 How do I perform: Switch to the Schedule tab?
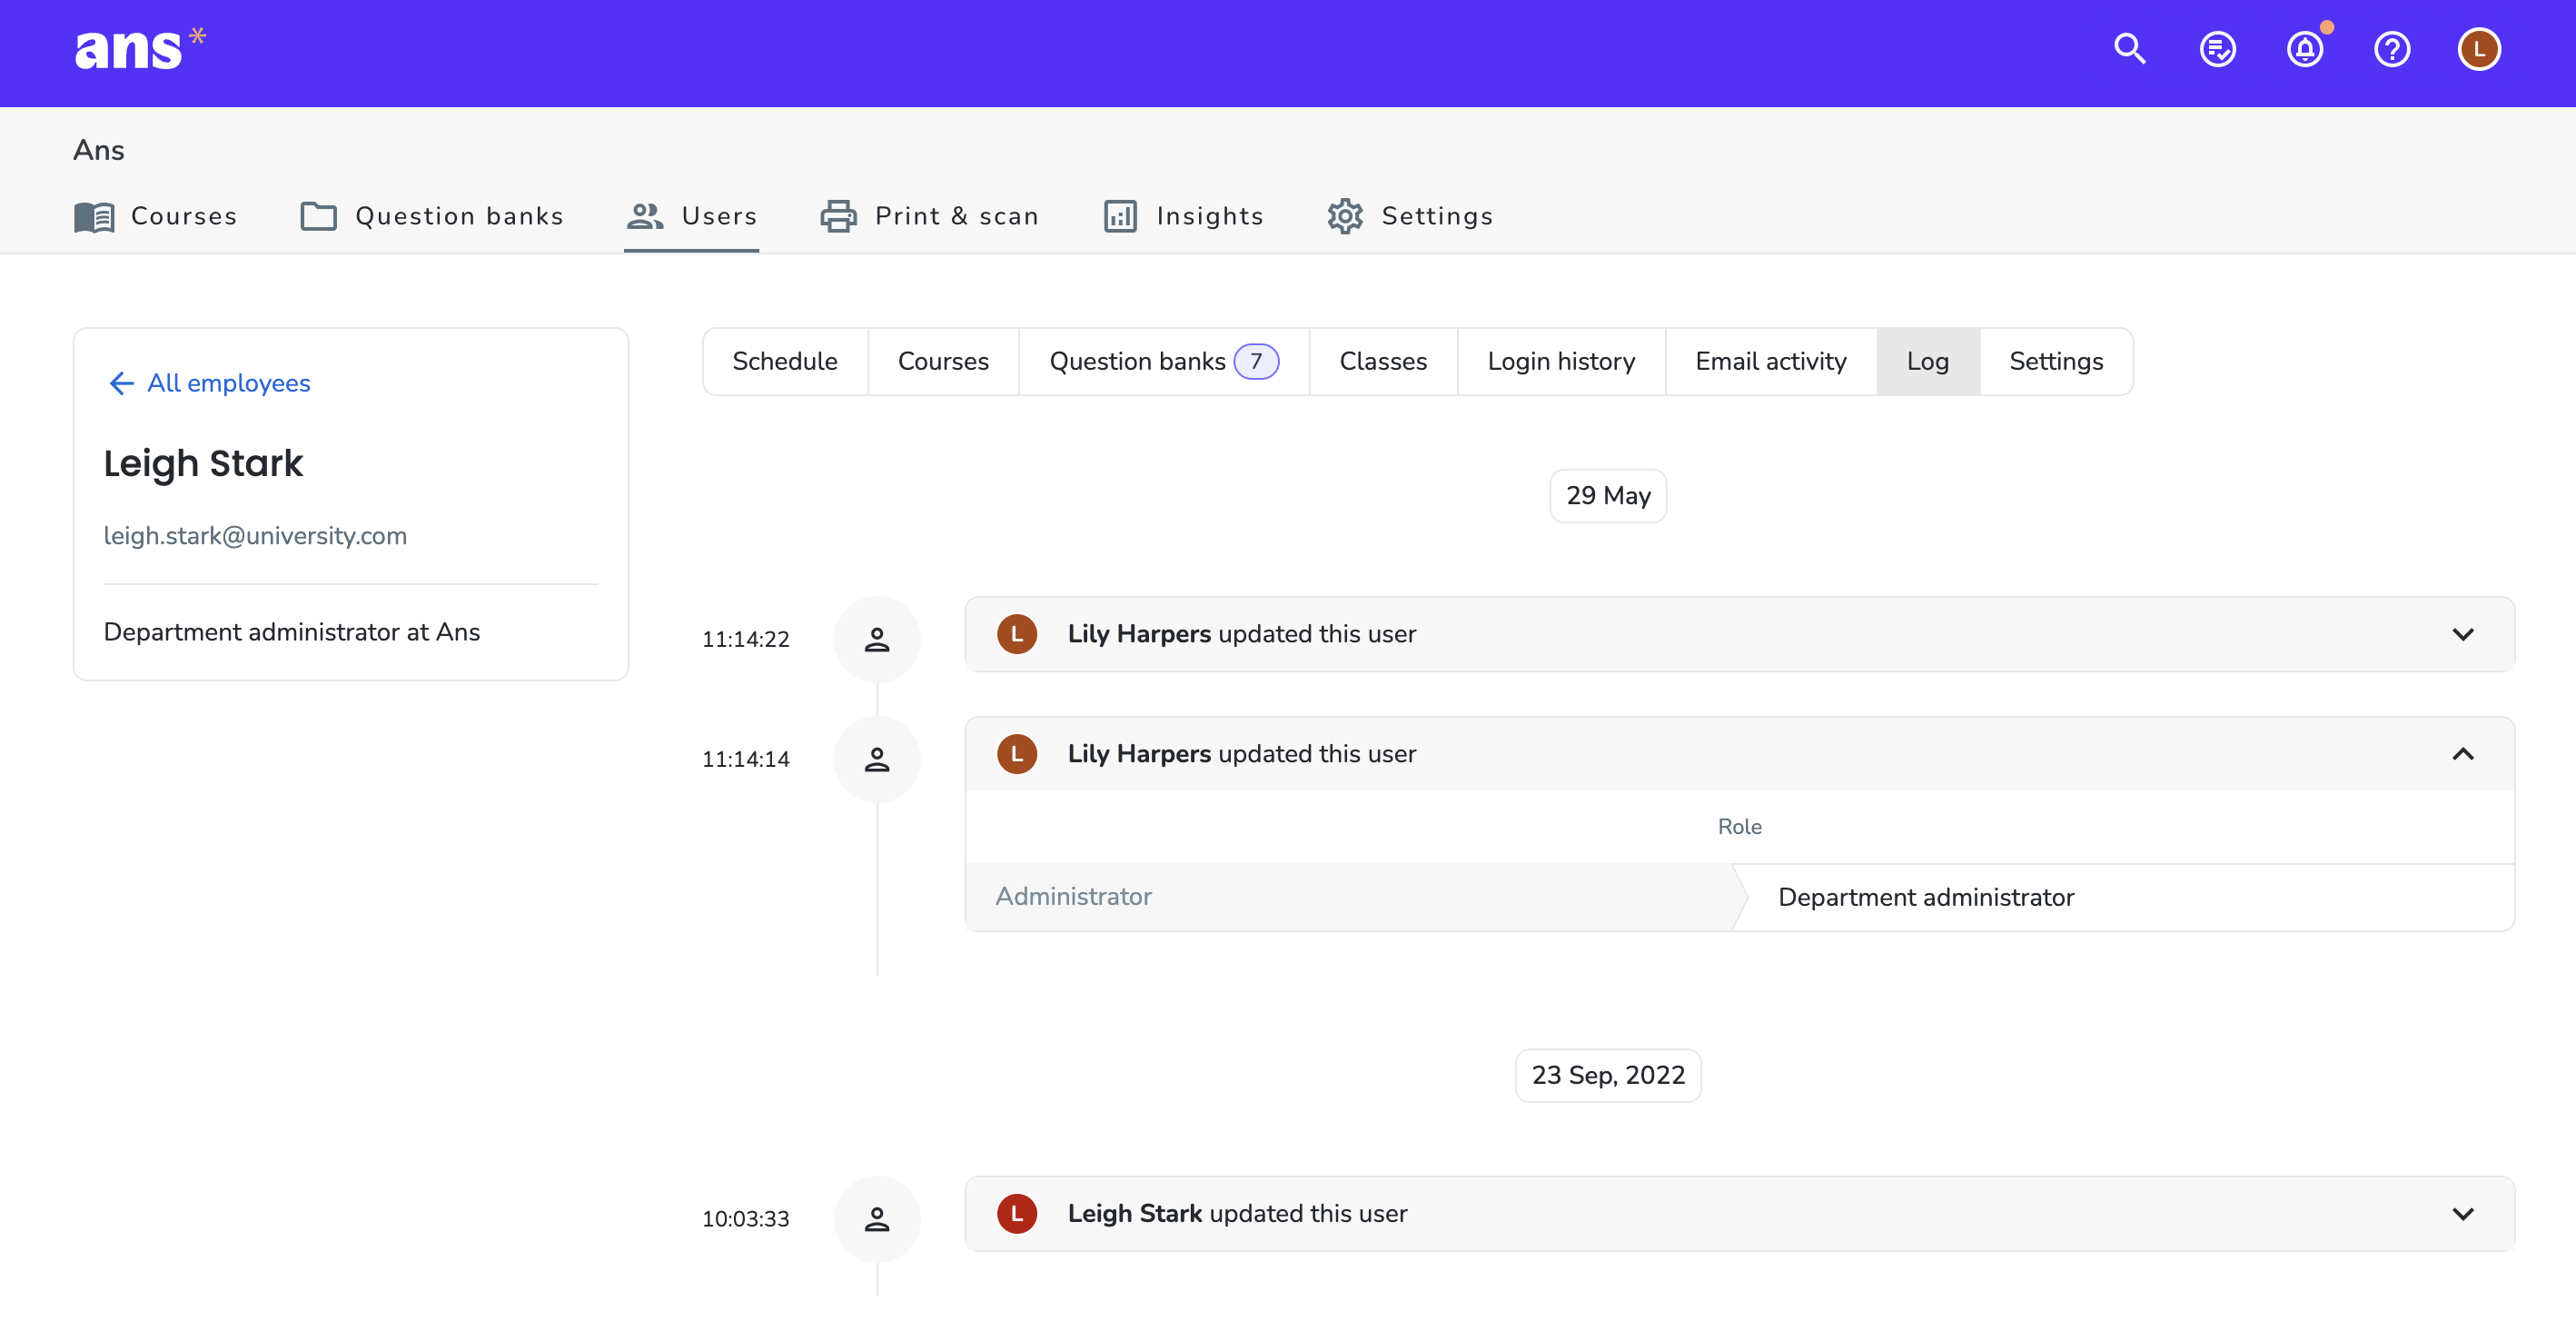[785, 361]
